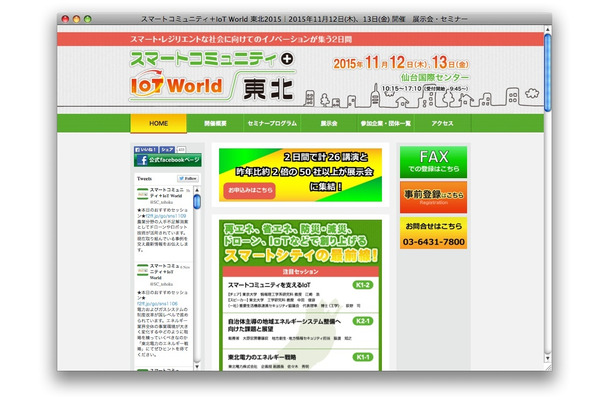Click the page scrollbar up arrow
The width and height of the screenshot is (610, 400).
click(547, 30)
